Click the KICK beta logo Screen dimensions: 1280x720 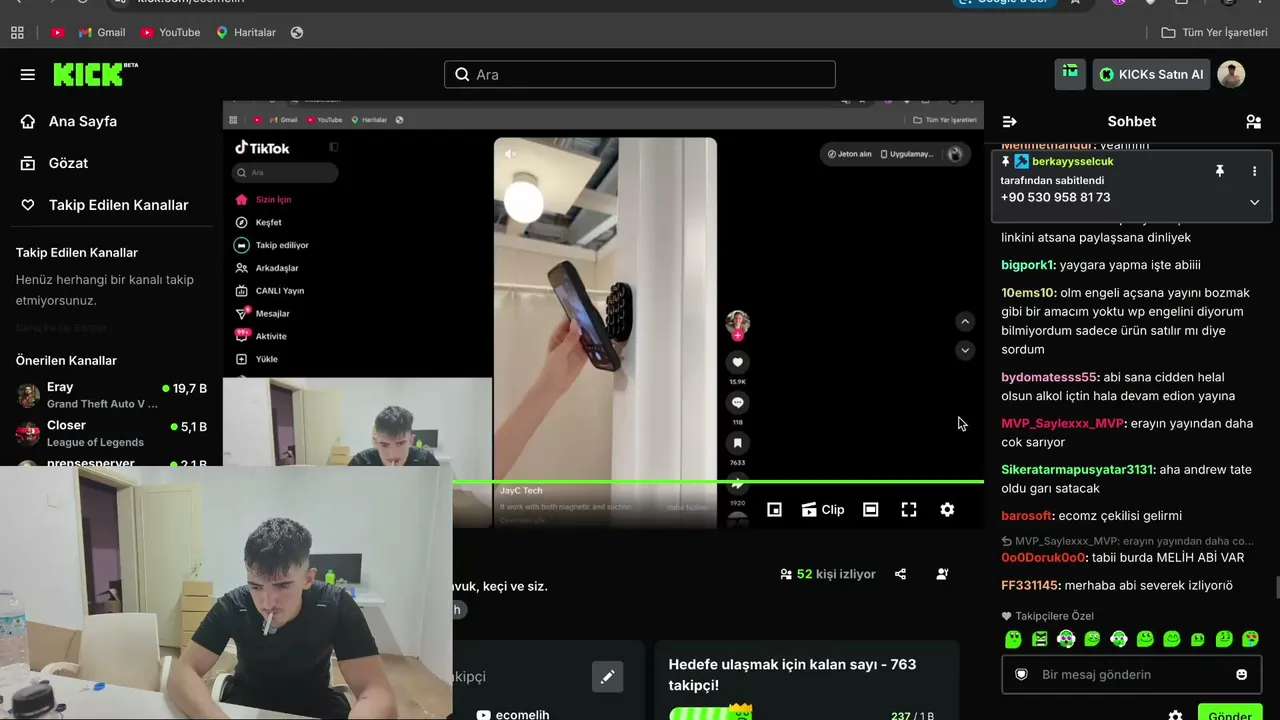coord(95,74)
